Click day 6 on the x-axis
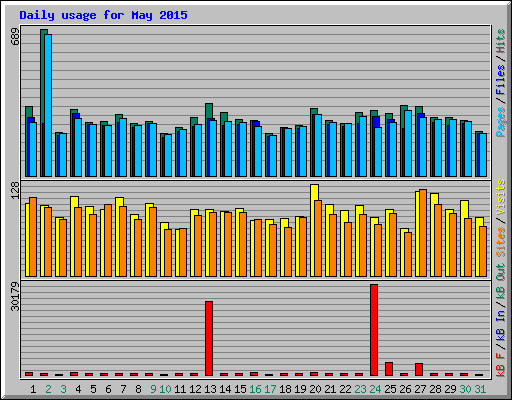 click(108, 389)
